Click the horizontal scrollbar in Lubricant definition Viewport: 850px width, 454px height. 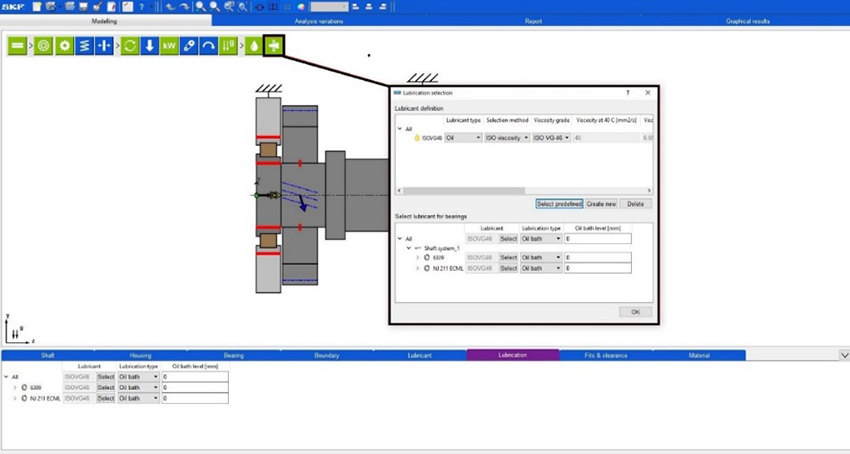coord(460,190)
